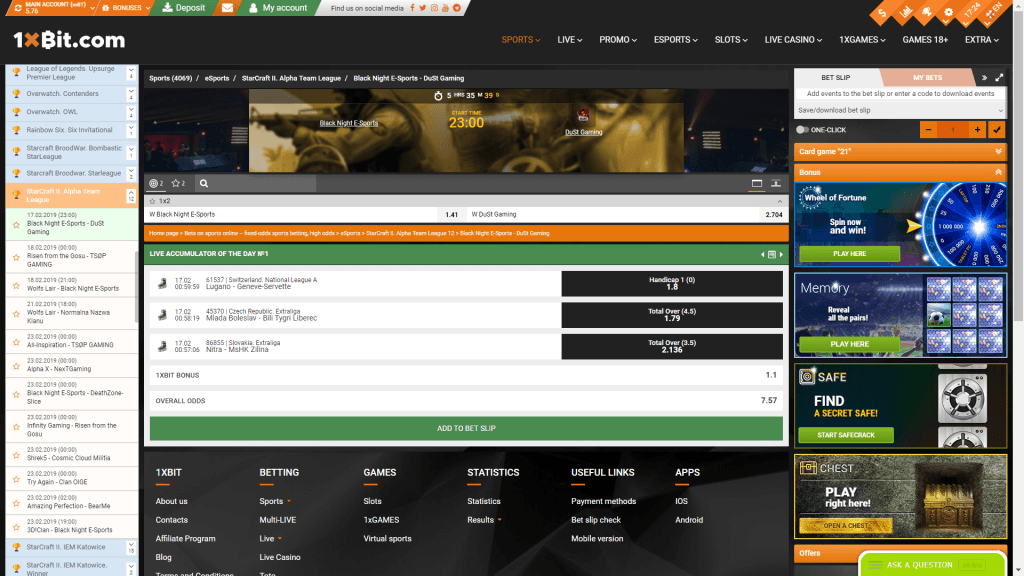Viewport: 1024px width, 576px height.
Task: Toggle the One-Click betting switch
Action: tap(803, 130)
